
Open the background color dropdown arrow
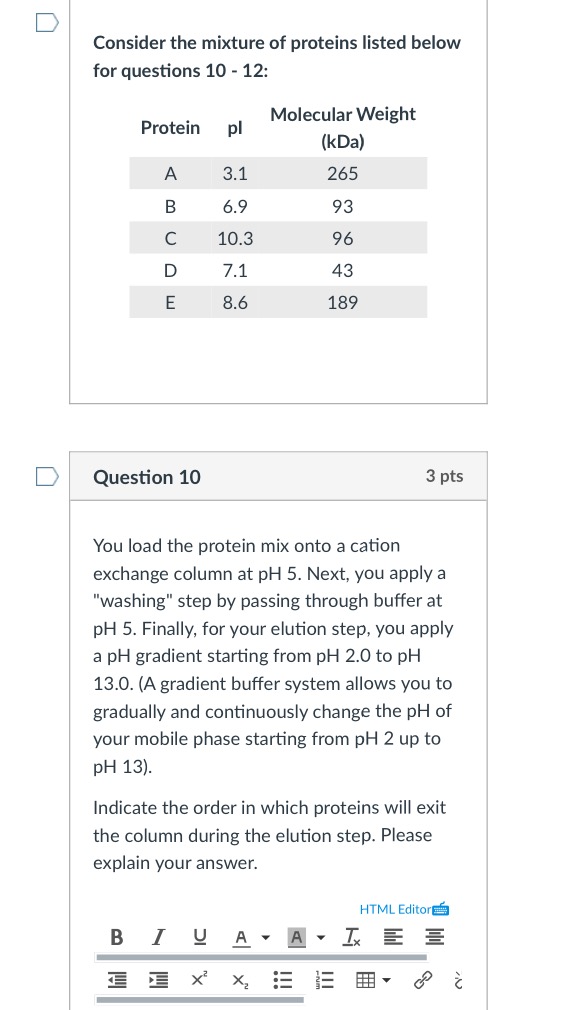pos(321,938)
